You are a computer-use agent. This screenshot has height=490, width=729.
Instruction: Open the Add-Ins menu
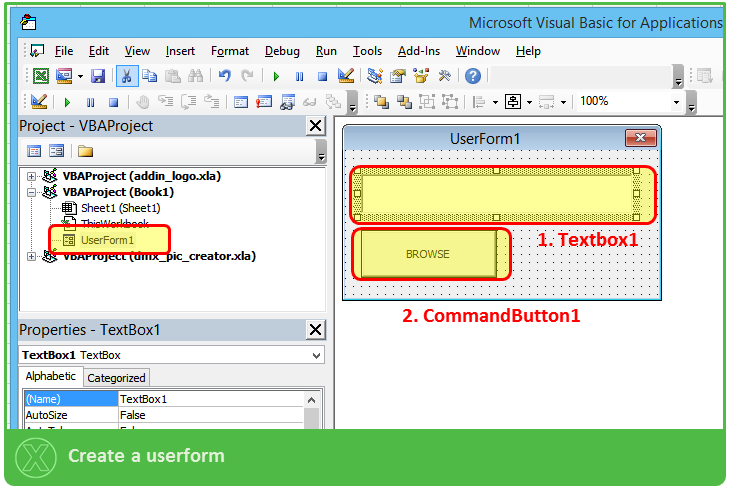(419, 51)
